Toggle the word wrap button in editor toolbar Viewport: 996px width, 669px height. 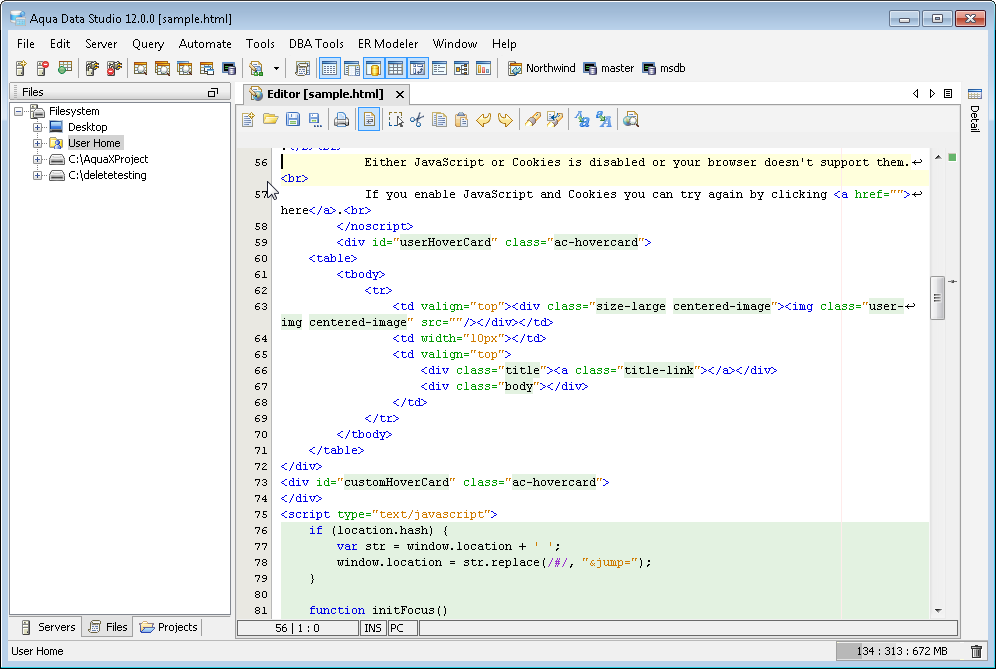(369, 120)
